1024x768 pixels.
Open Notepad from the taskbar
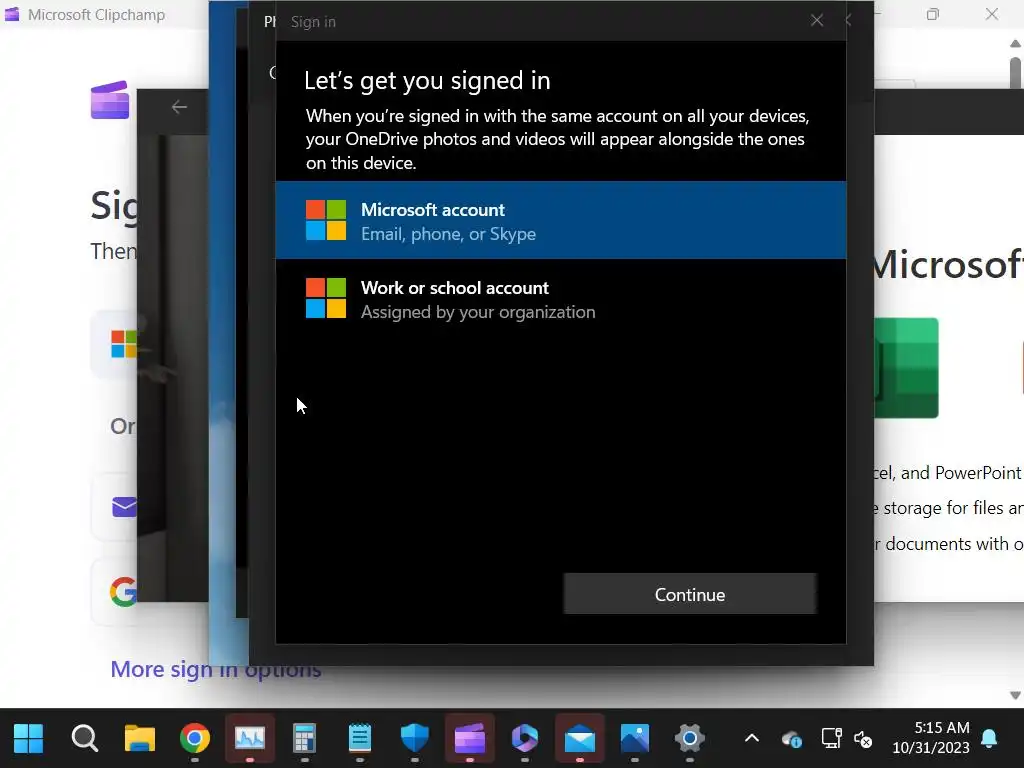(x=360, y=739)
